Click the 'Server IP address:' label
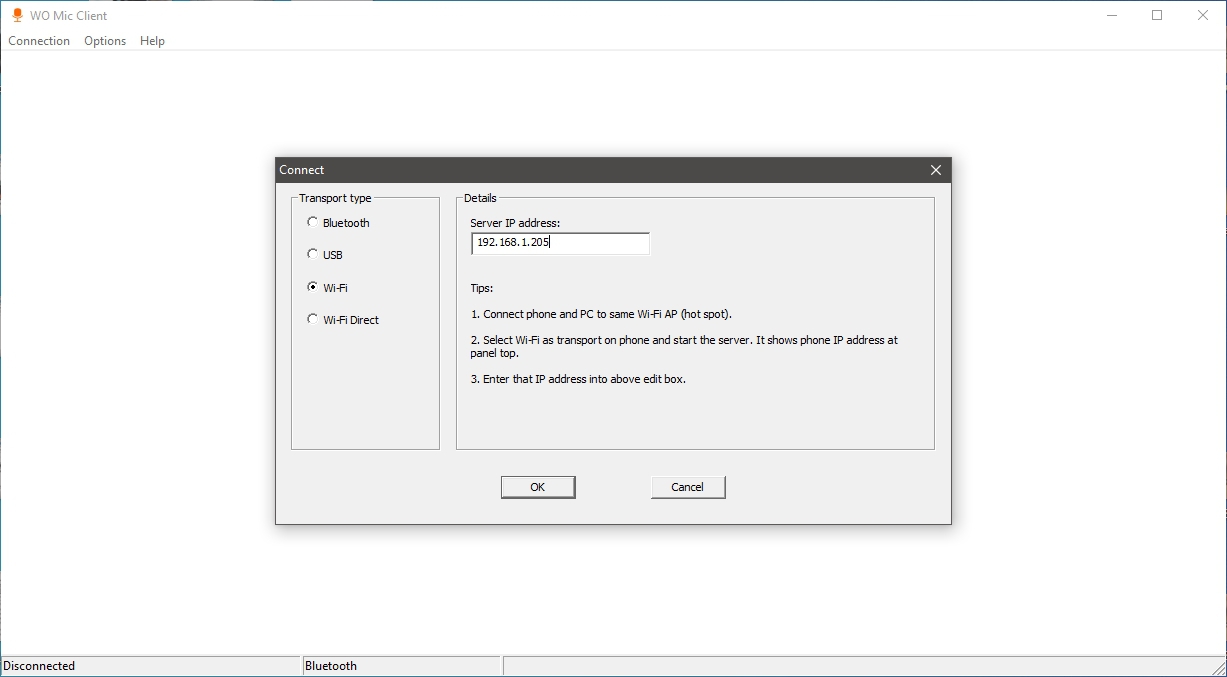1227x677 pixels. click(515, 223)
